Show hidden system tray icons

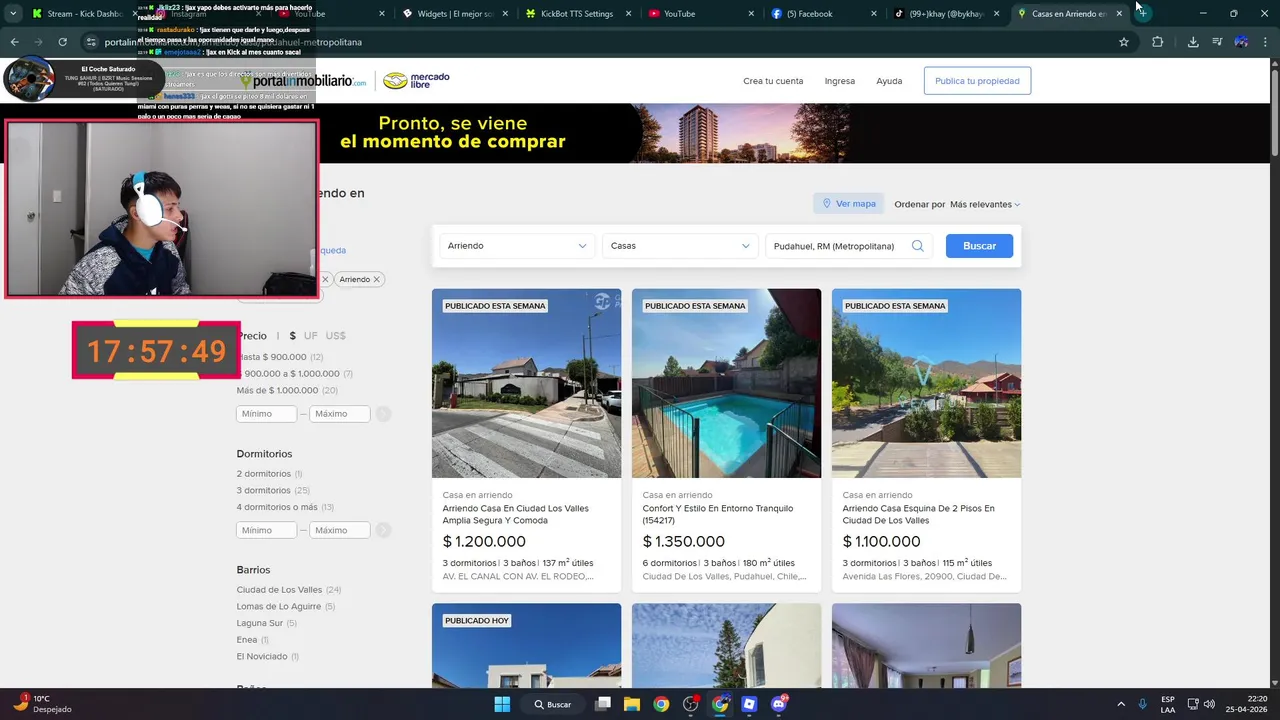tap(1121, 704)
